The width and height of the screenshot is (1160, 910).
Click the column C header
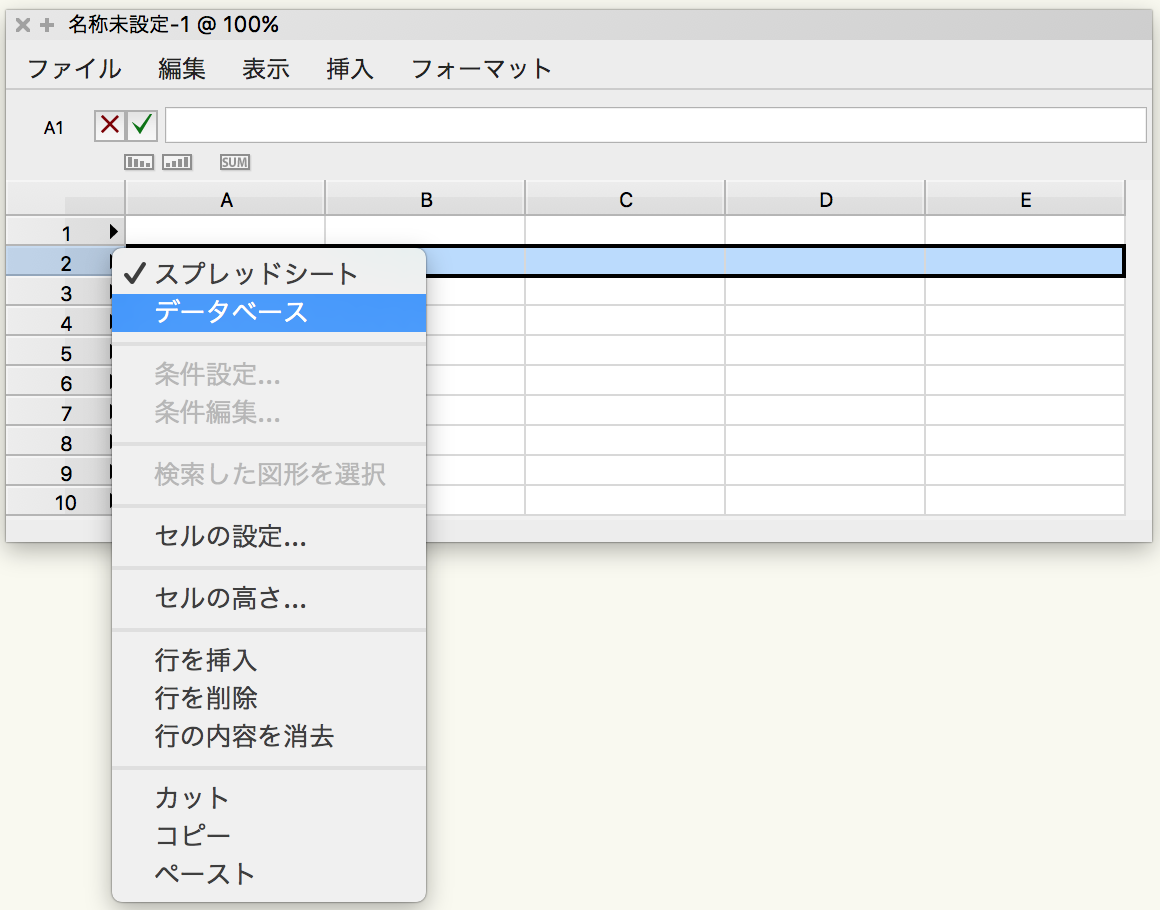click(625, 200)
